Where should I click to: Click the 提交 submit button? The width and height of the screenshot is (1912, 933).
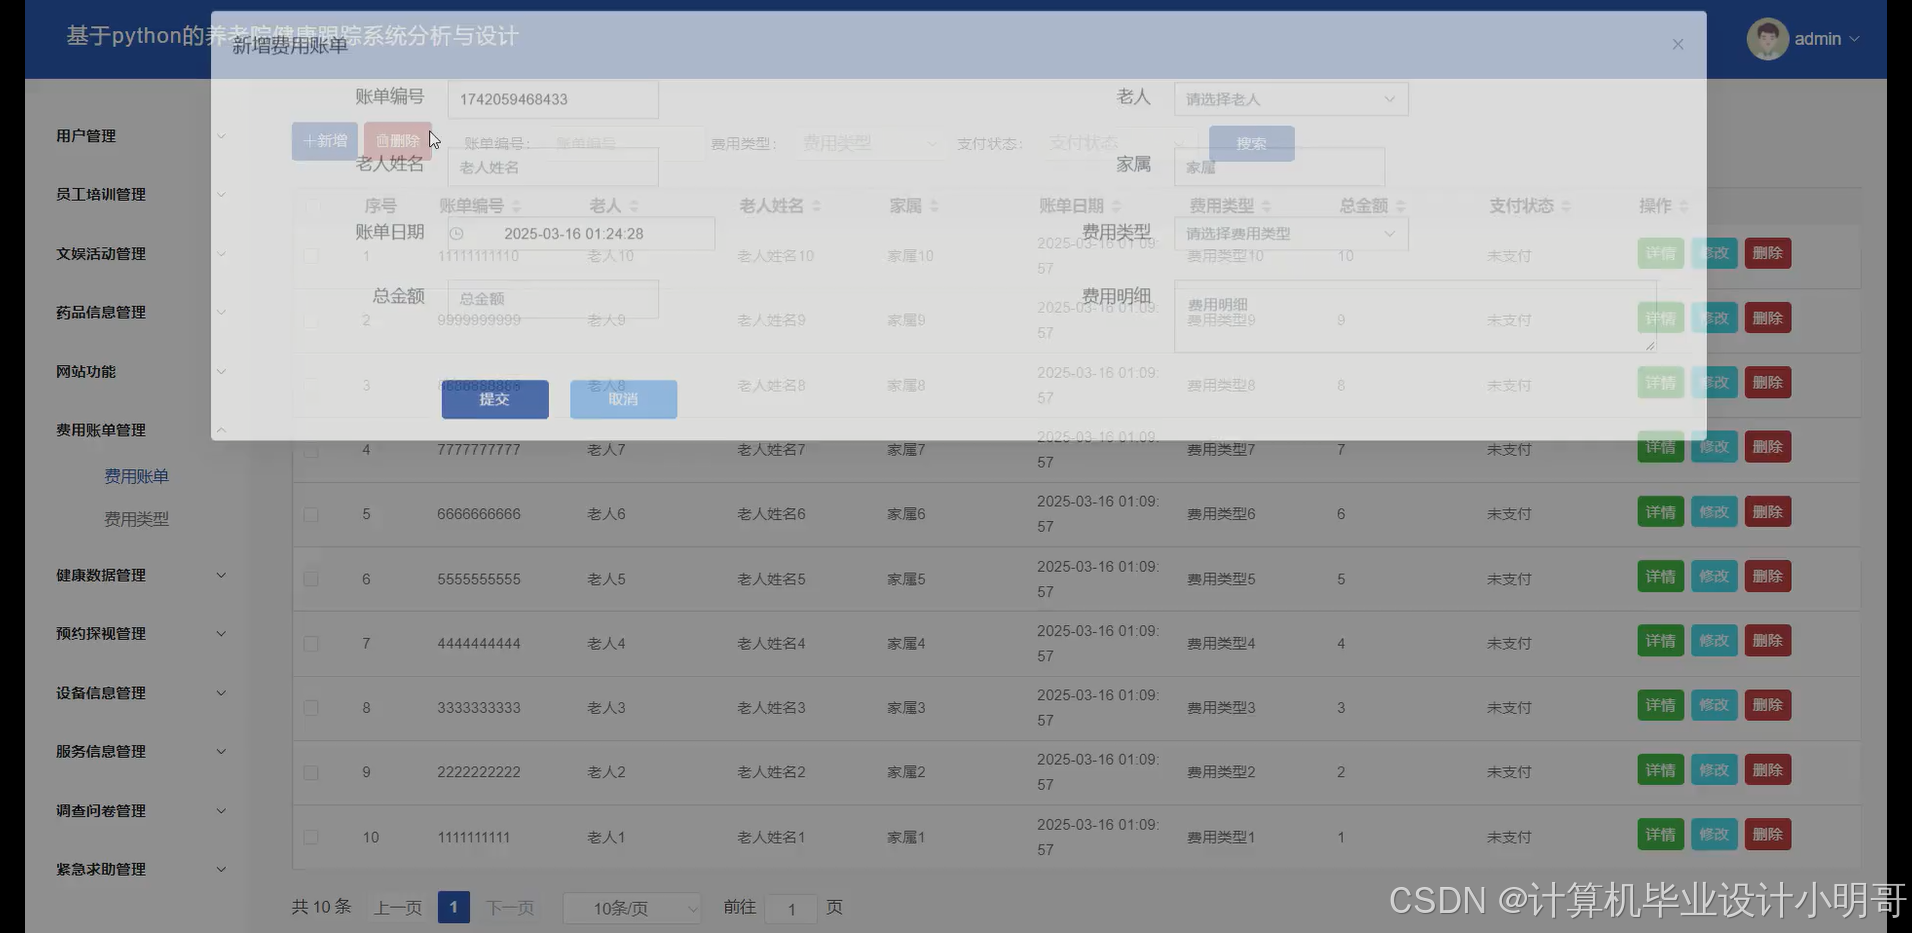pos(494,399)
